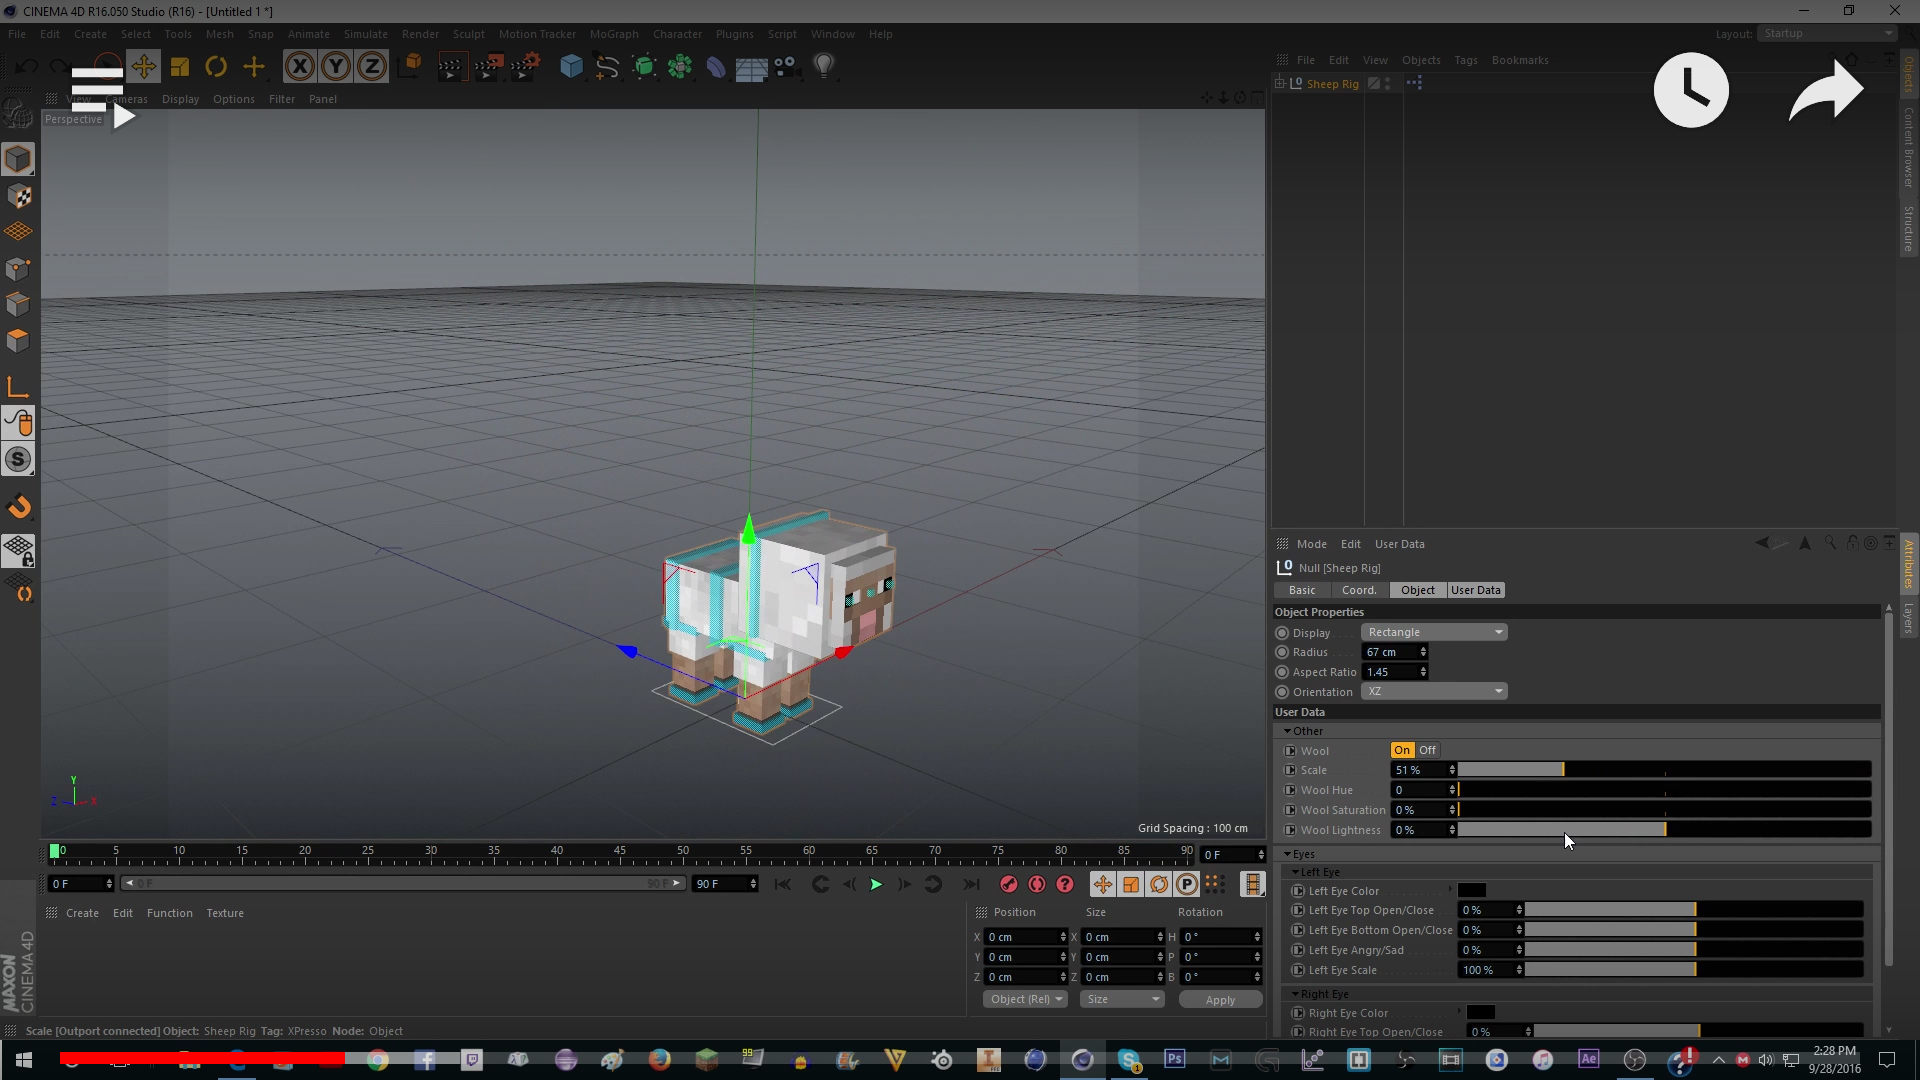
Task: Click the Keyframe Selection question-mark icon
Action: pyautogui.click(x=1065, y=884)
